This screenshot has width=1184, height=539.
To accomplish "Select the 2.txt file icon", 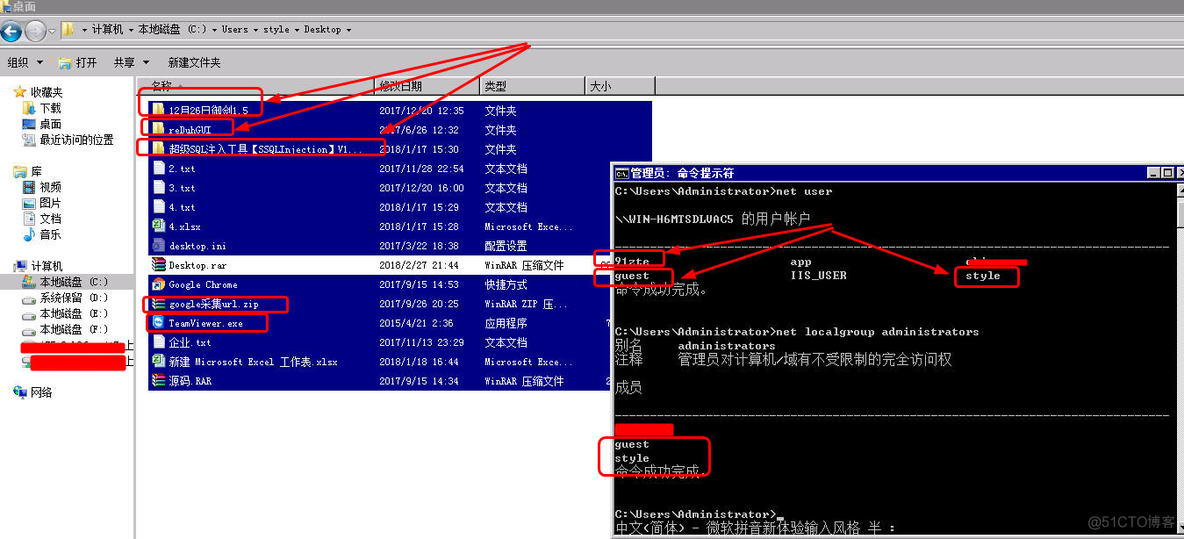I will point(159,168).
